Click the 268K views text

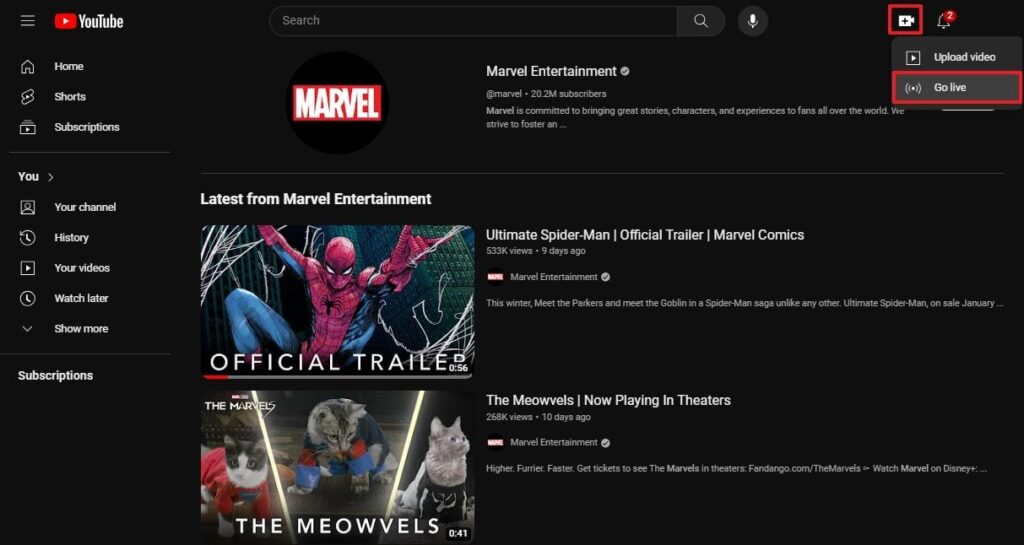(x=509, y=416)
